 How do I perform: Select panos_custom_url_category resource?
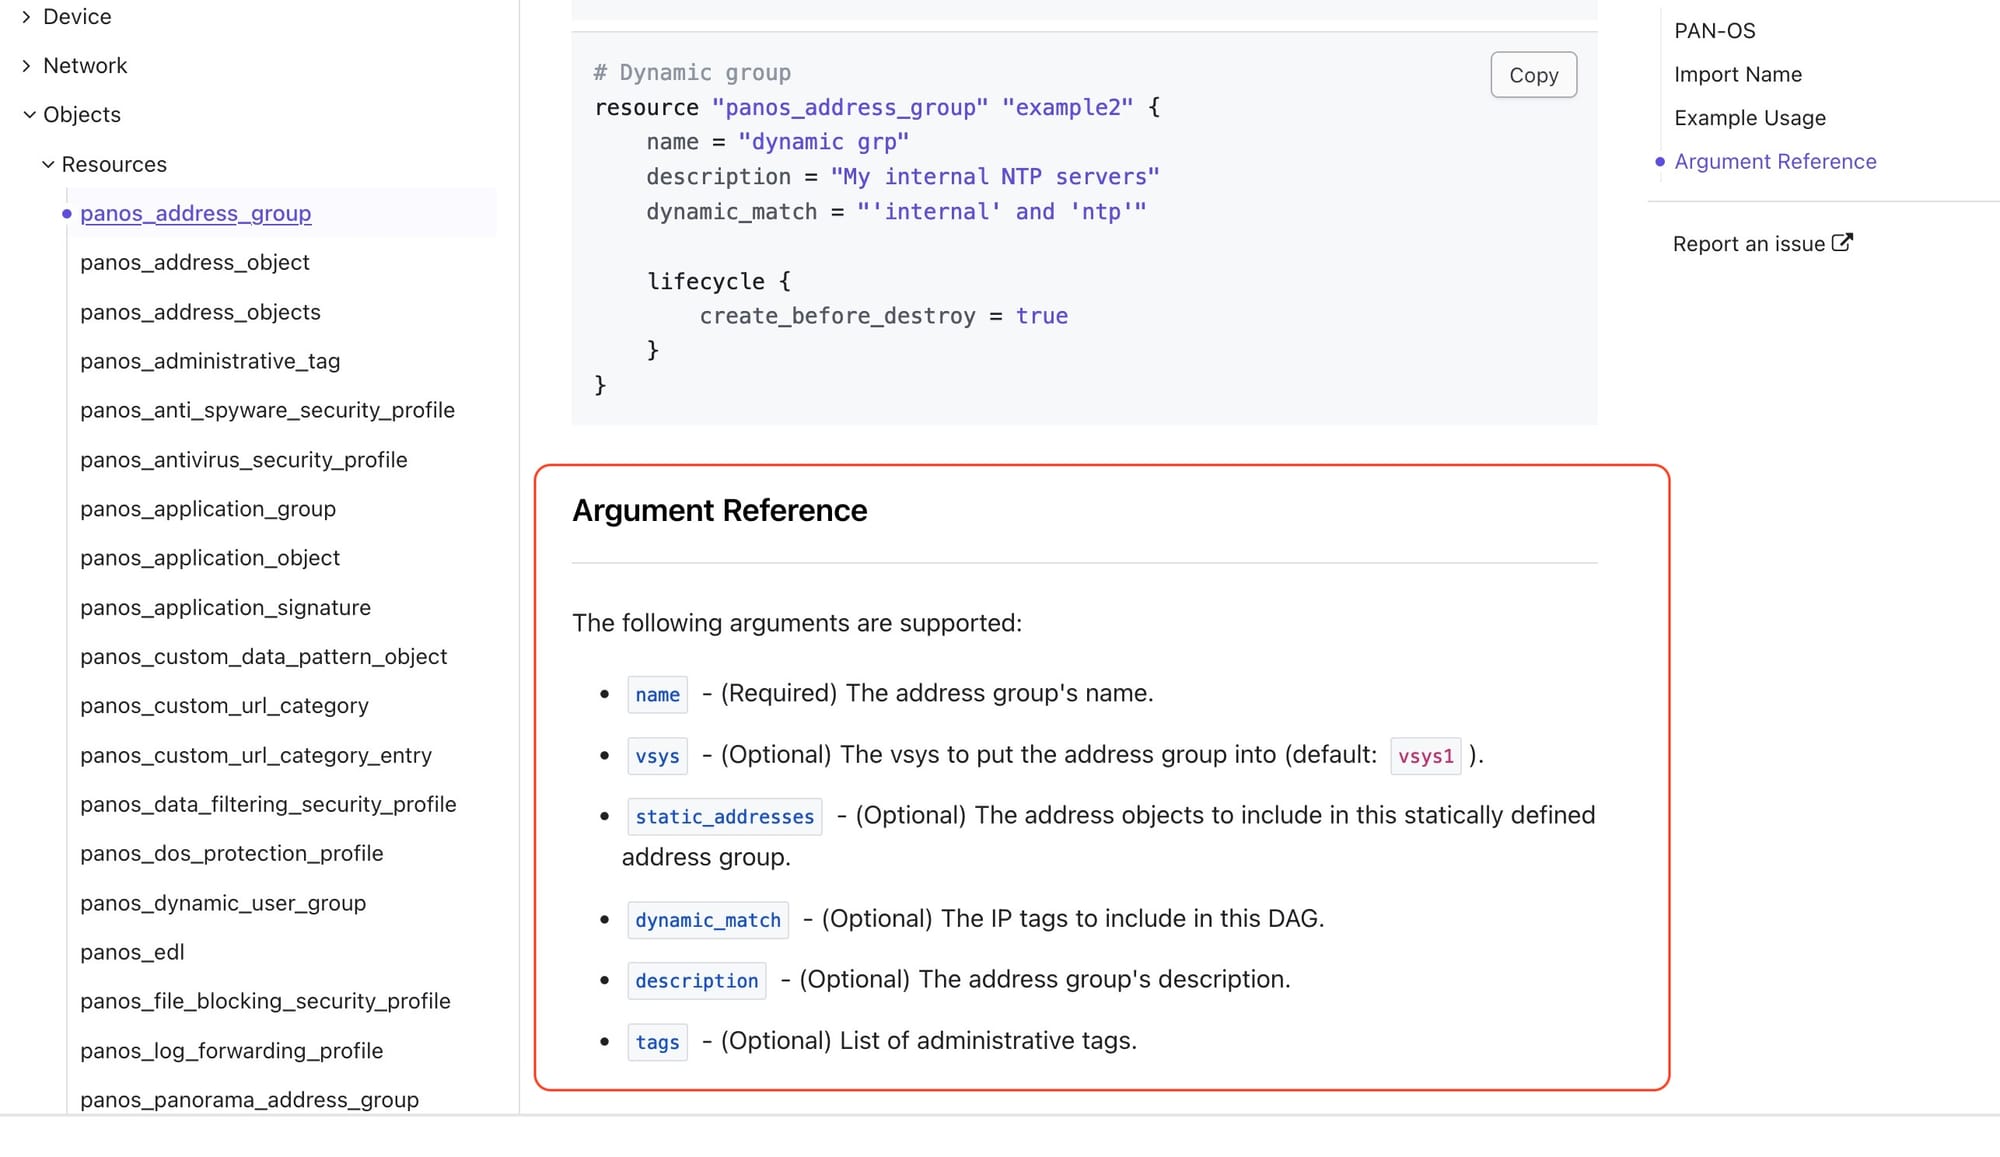click(225, 705)
